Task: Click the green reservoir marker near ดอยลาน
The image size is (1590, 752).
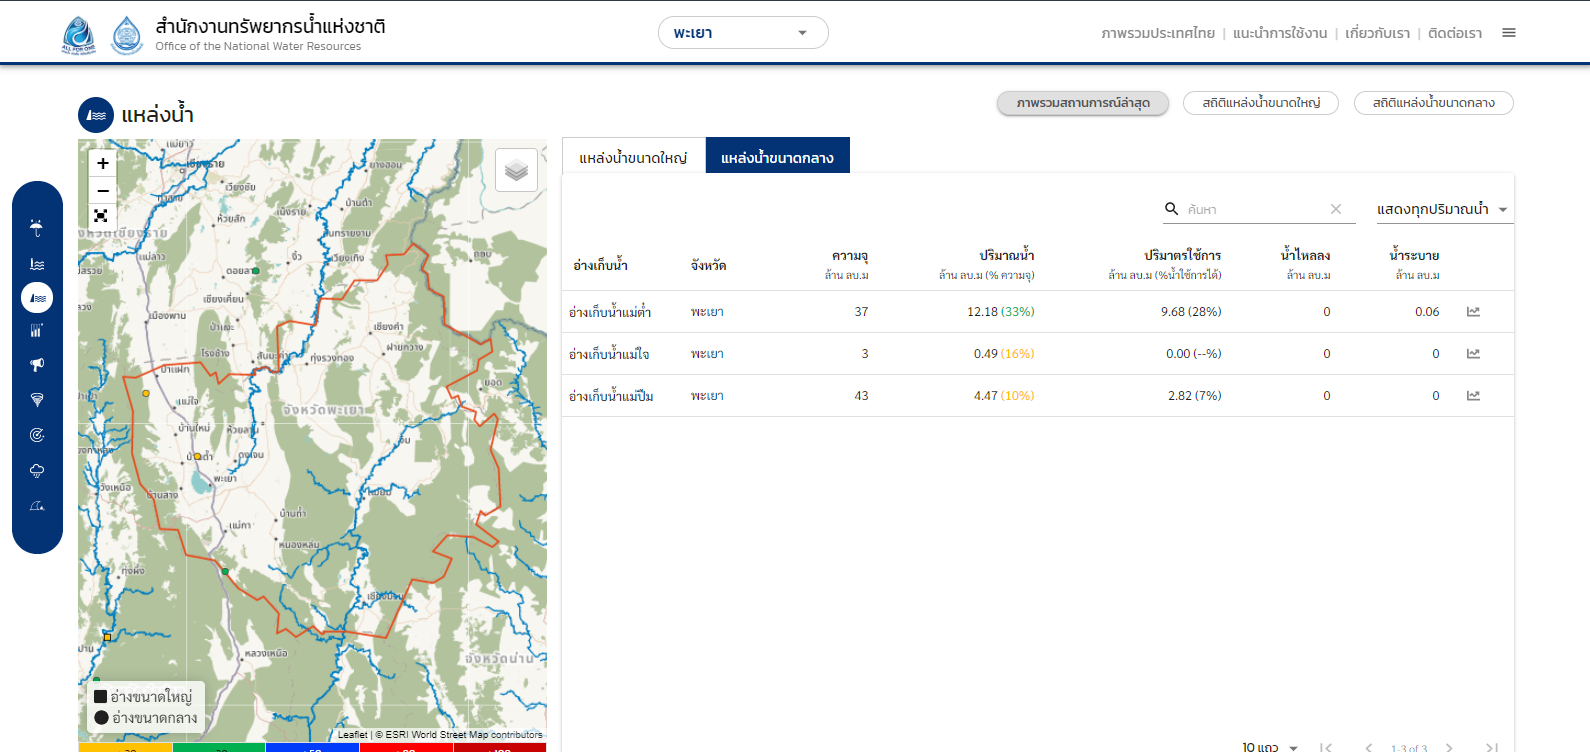Action: pos(256,271)
